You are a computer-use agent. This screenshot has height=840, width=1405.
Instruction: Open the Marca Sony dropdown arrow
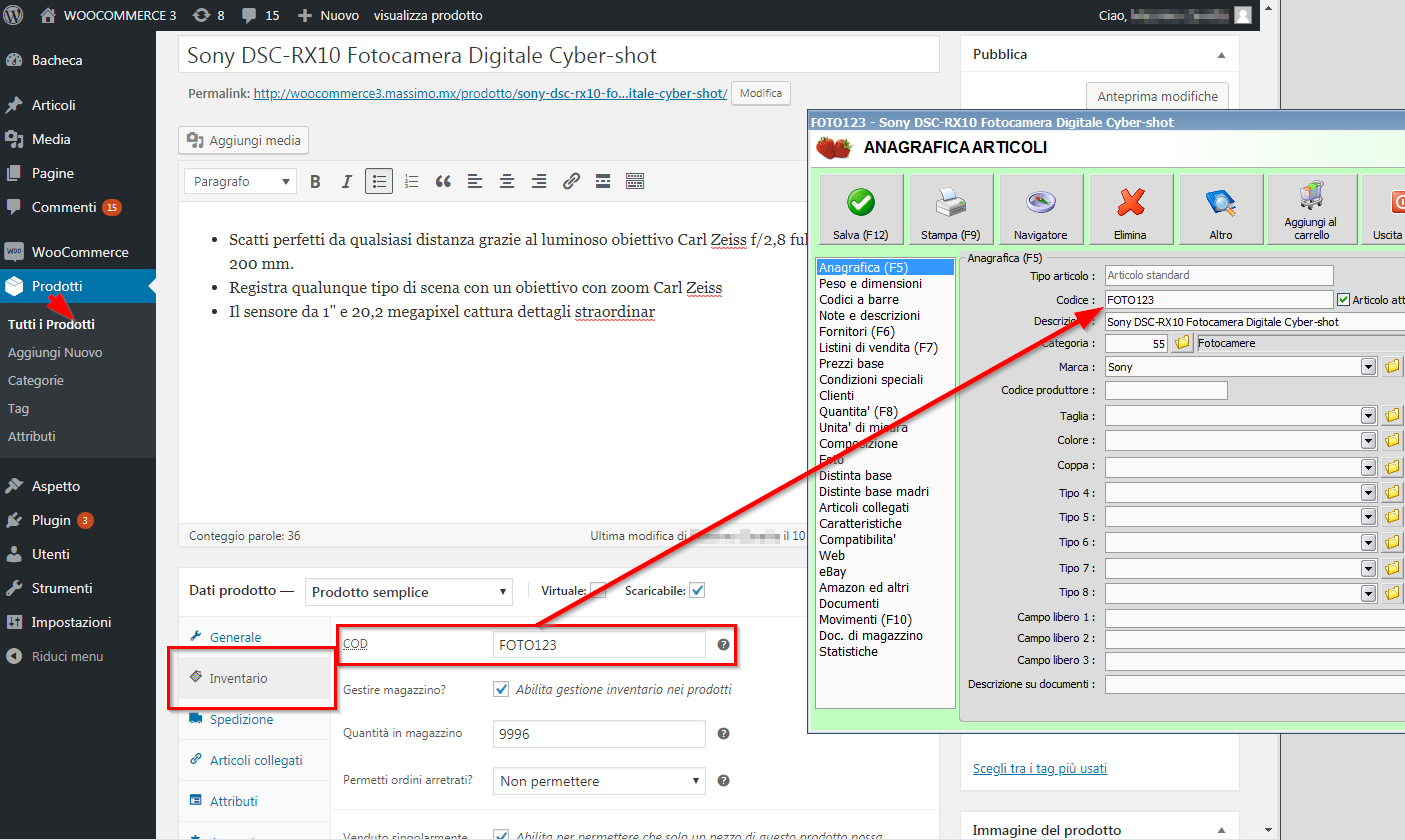pyautogui.click(x=1369, y=367)
